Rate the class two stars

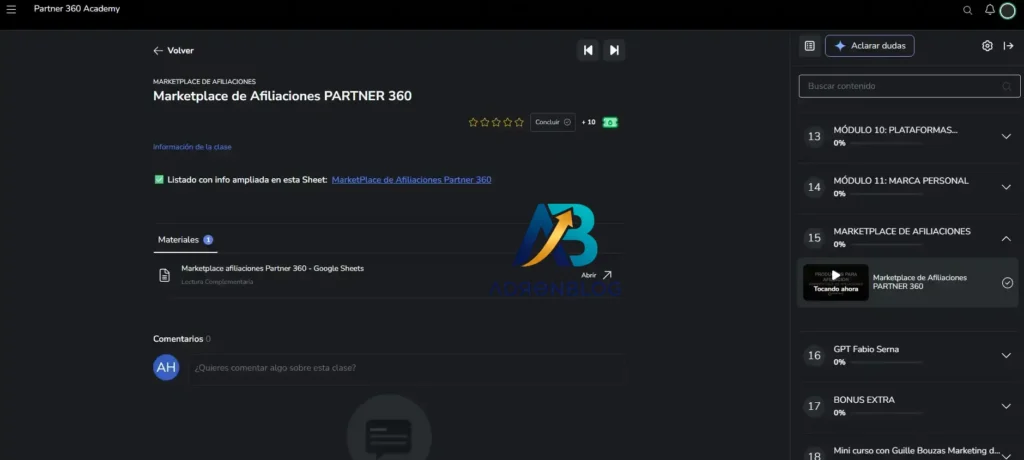tap(485, 122)
